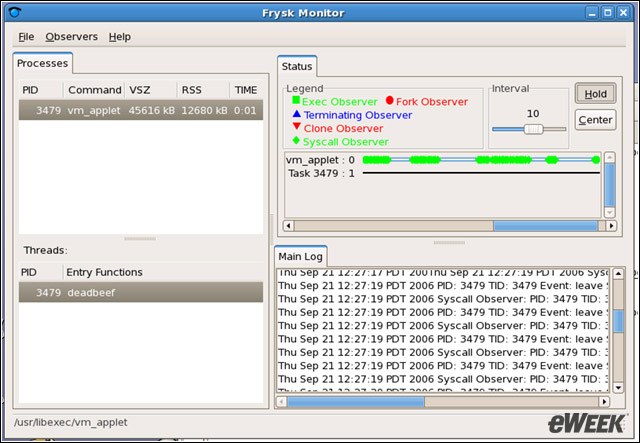Minimize the Frysk Monitor window
The height and width of the screenshot is (443, 640).
tap(592, 13)
